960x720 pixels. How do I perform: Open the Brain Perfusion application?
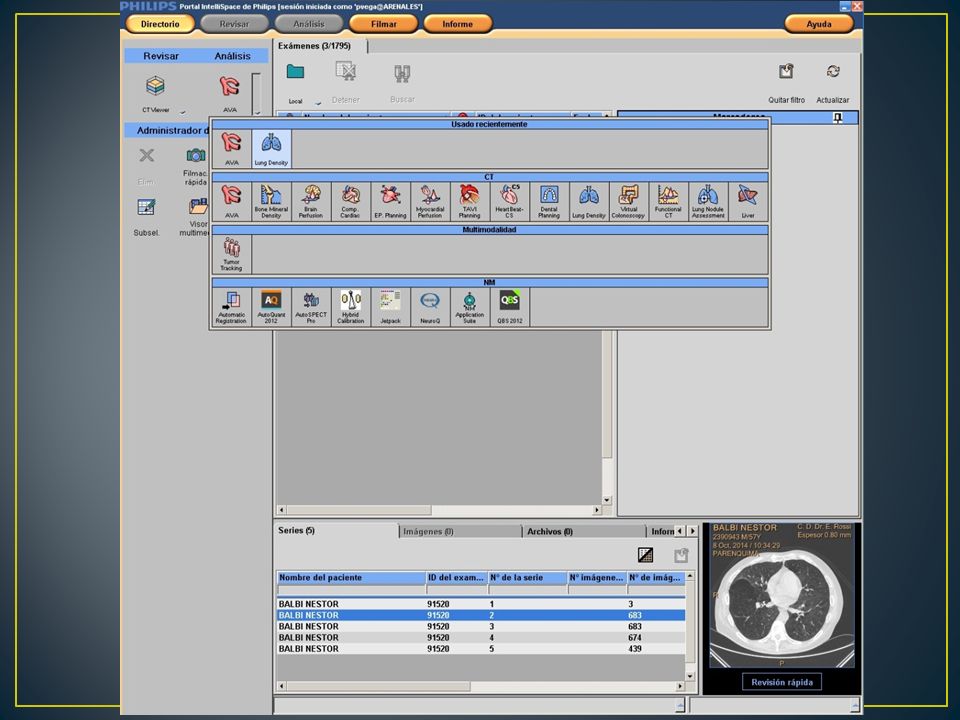tap(311, 201)
